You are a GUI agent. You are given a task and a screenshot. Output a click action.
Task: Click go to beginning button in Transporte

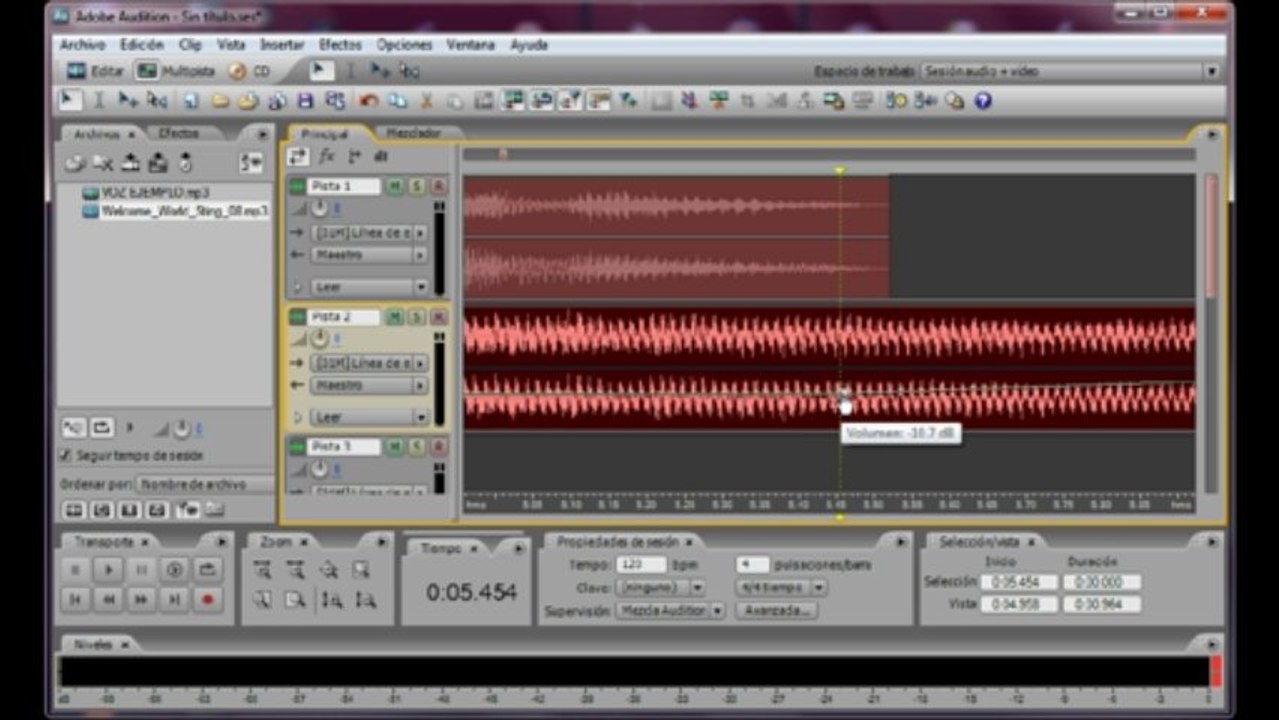[x=75, y=599]
